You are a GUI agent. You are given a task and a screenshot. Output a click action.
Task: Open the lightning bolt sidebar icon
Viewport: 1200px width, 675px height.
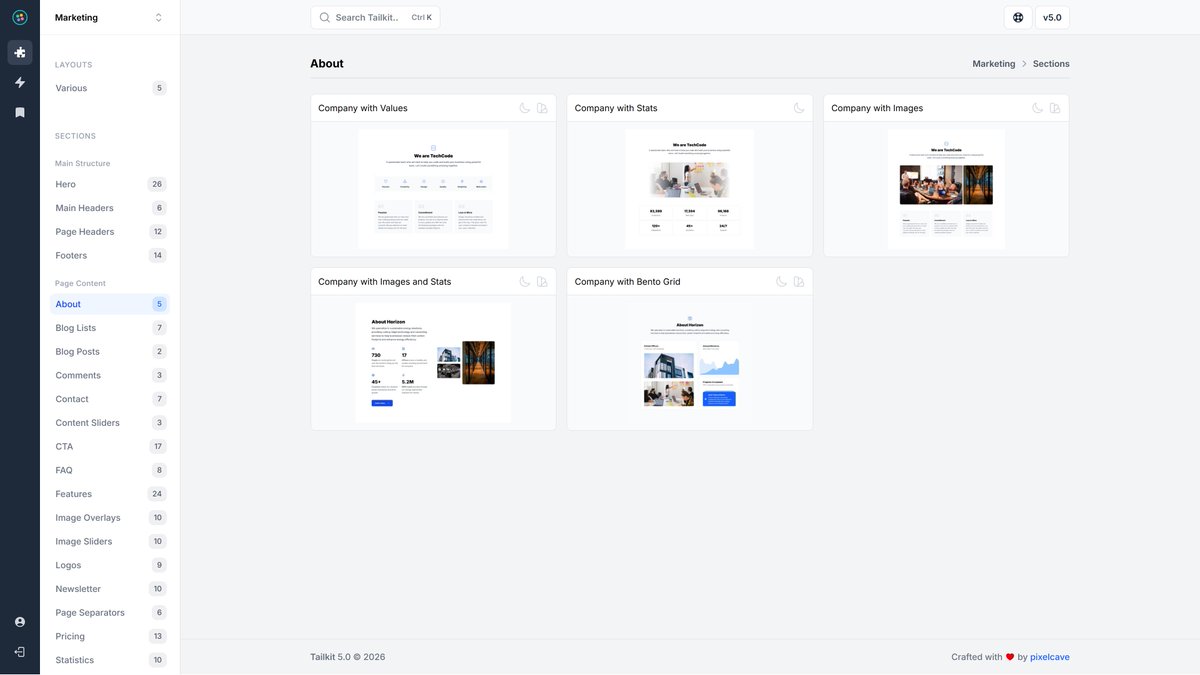click(x=20, y=82)
